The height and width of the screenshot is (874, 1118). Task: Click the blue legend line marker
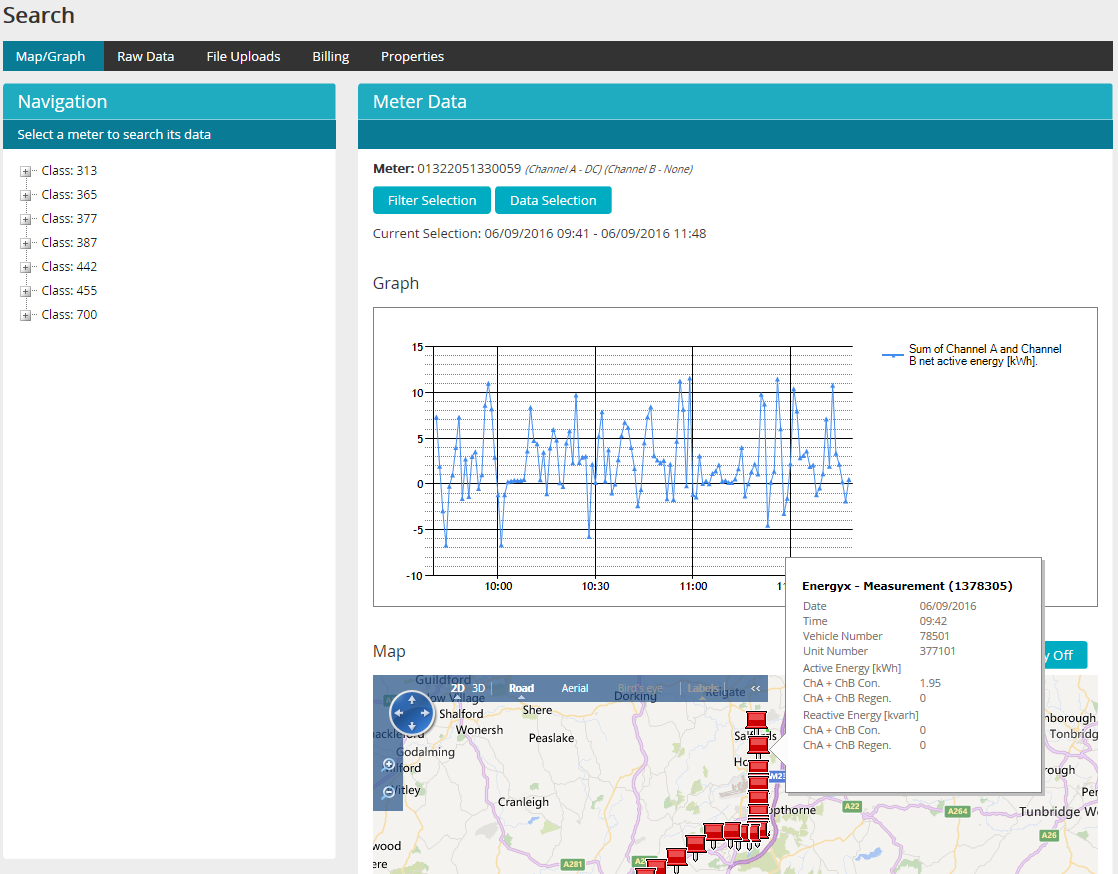[x=893, y=355]
